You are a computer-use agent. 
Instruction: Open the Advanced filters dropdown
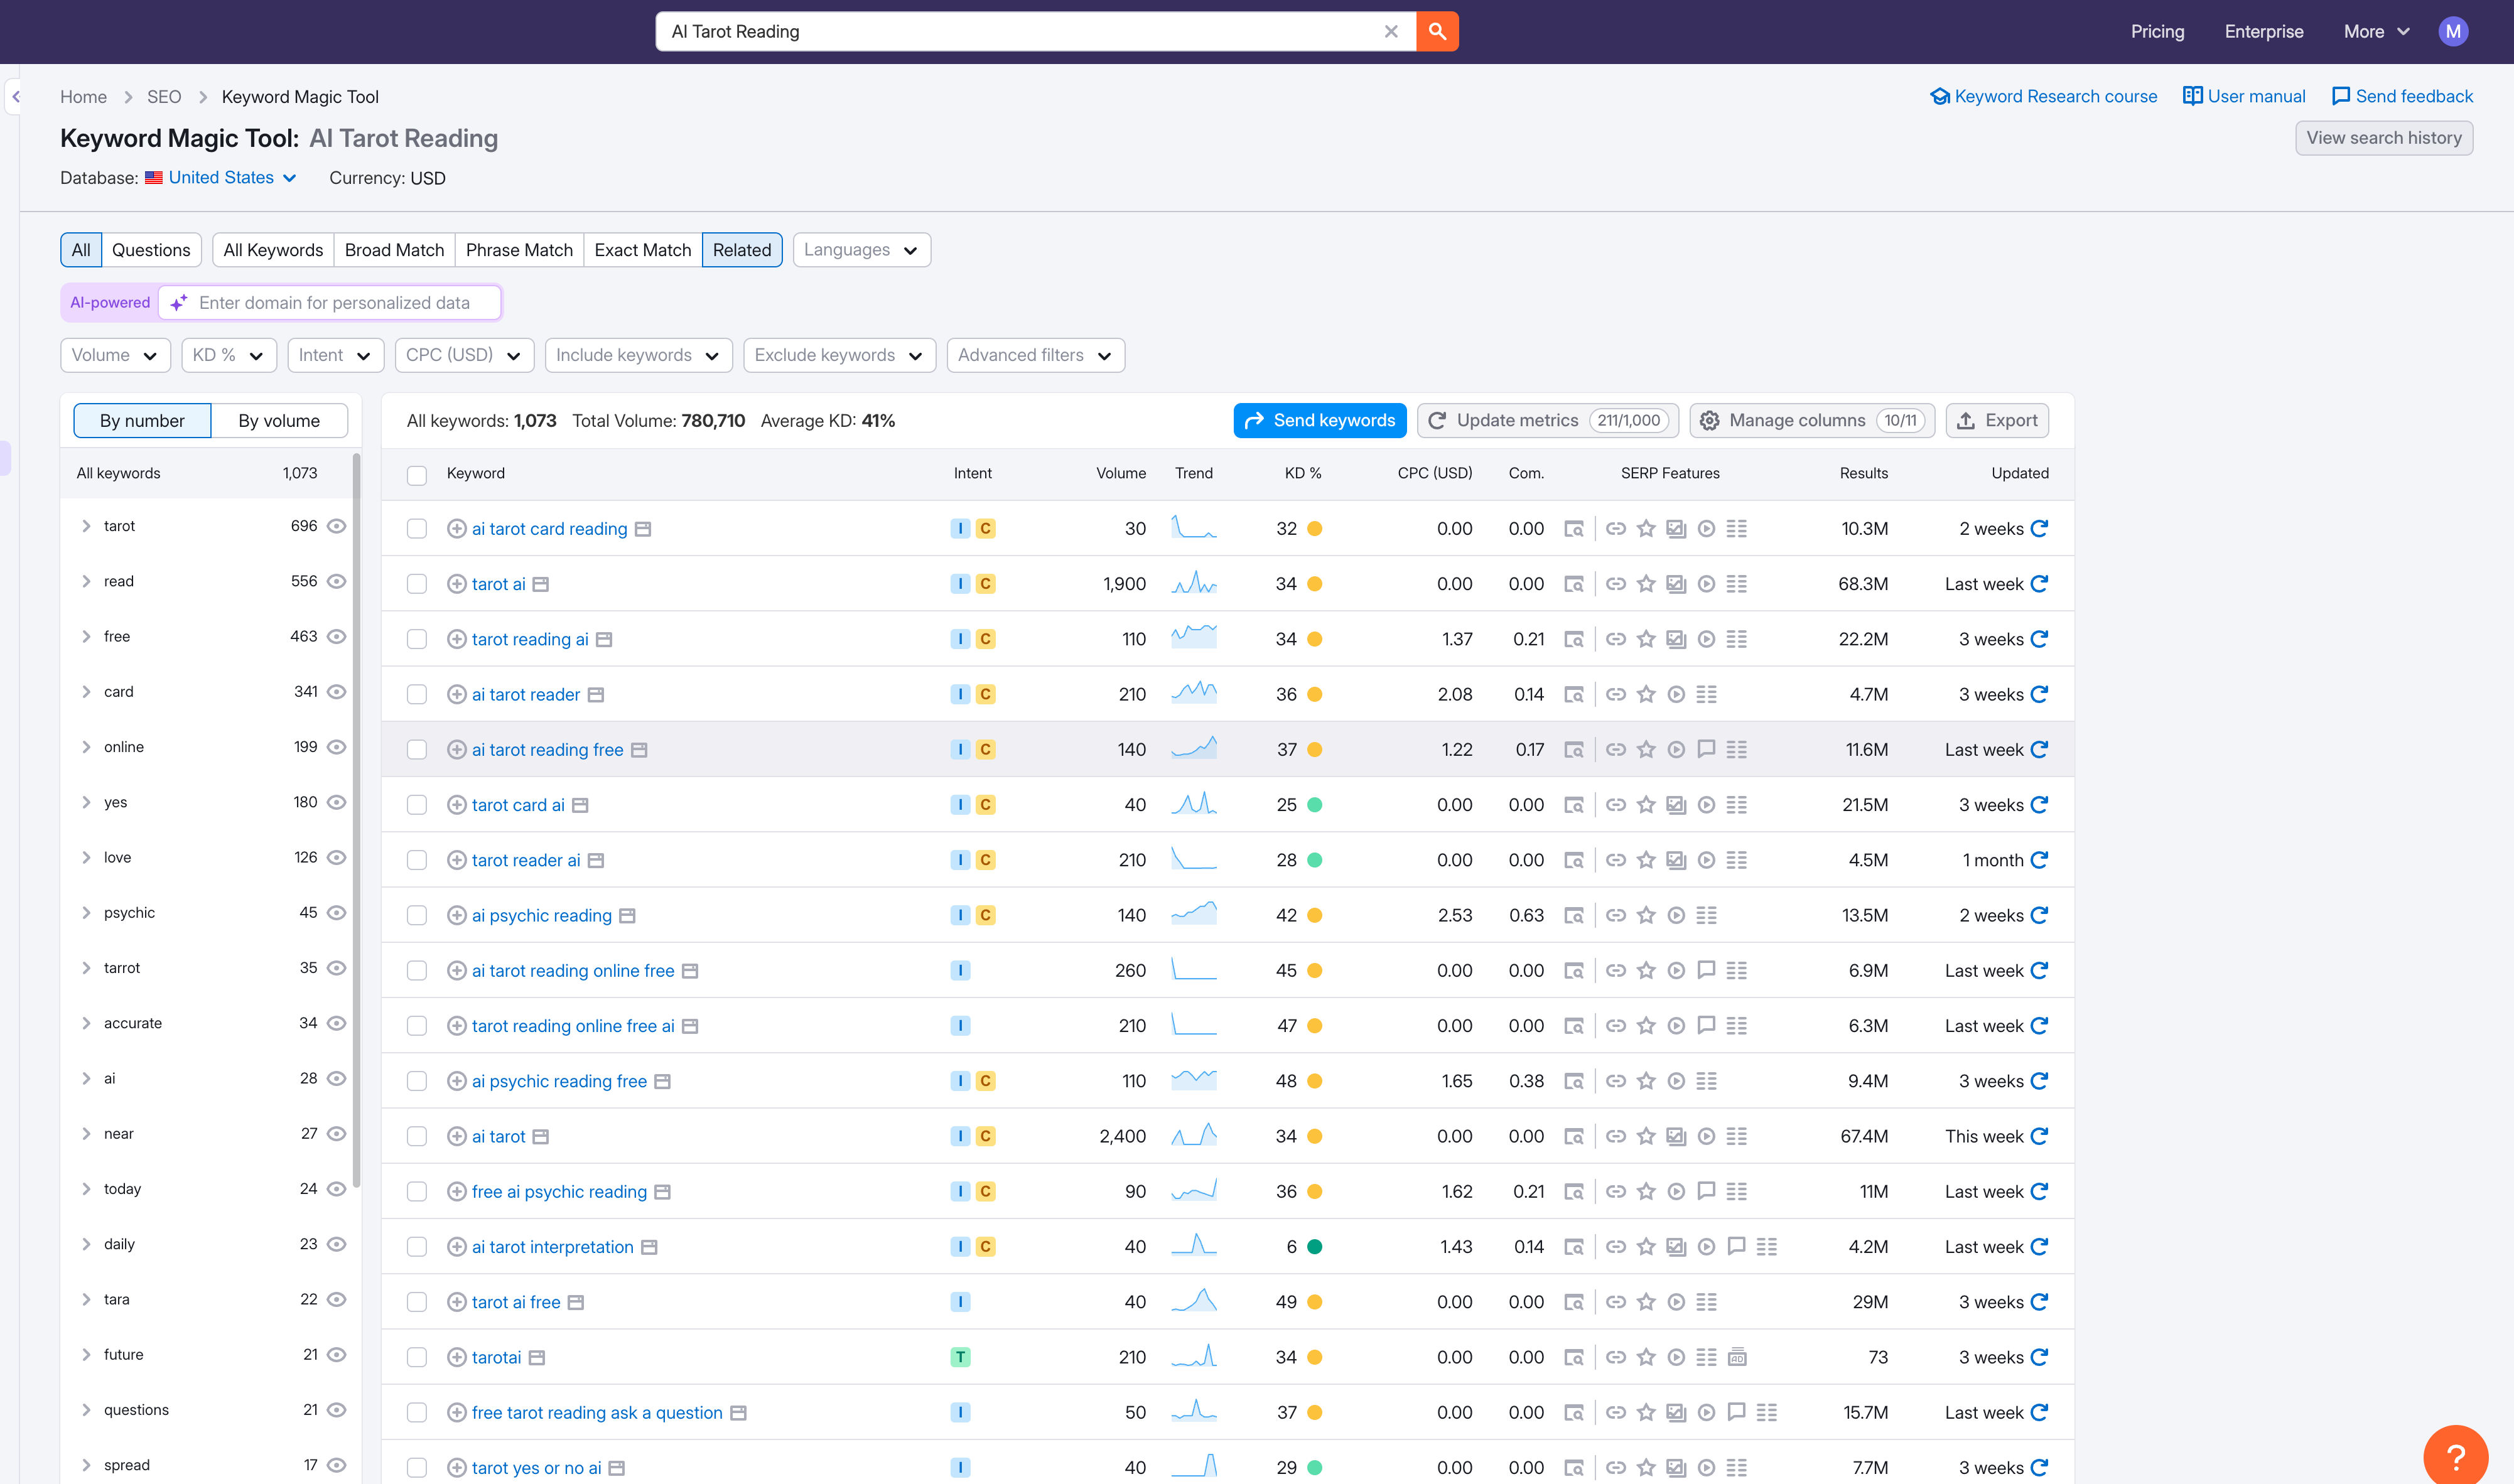[x=1034, y=355]
